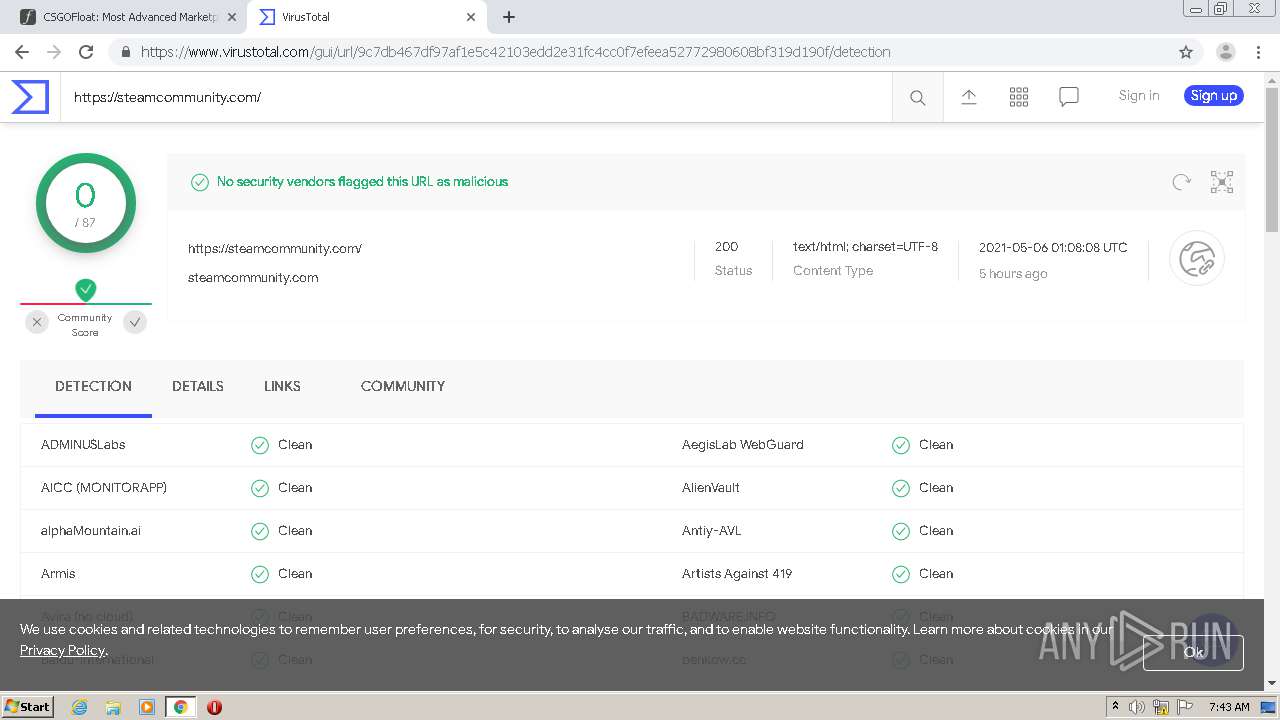
Task: Select the VirusTotal browser tab
Action: tap(367, 17)
